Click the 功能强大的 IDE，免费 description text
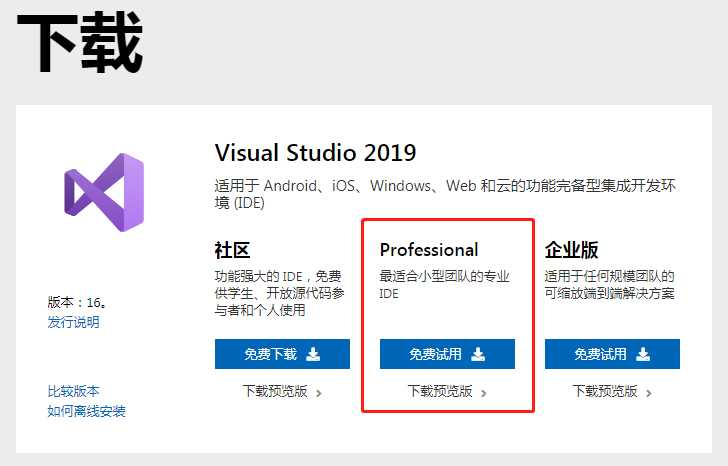728x466 pixels. point(280,293)
